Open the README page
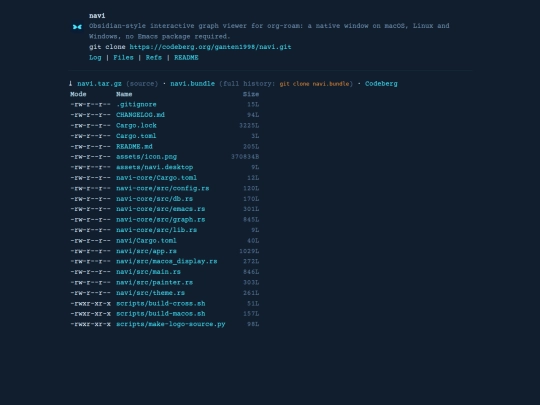 186,58
